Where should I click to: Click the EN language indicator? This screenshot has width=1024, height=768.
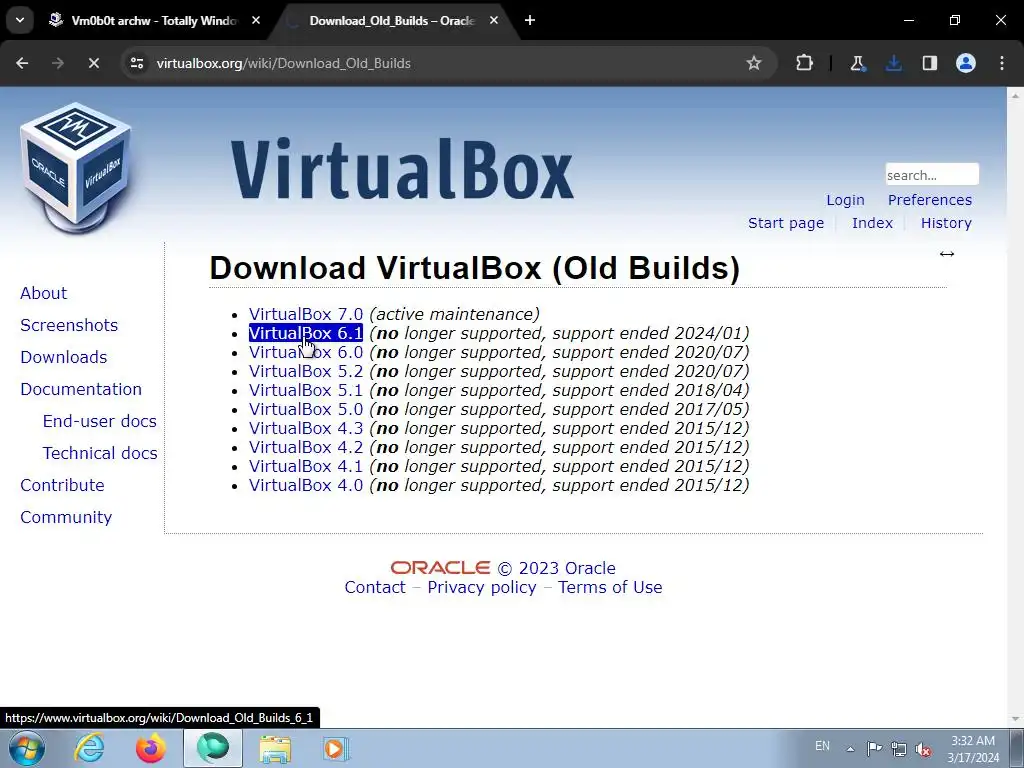822,746
